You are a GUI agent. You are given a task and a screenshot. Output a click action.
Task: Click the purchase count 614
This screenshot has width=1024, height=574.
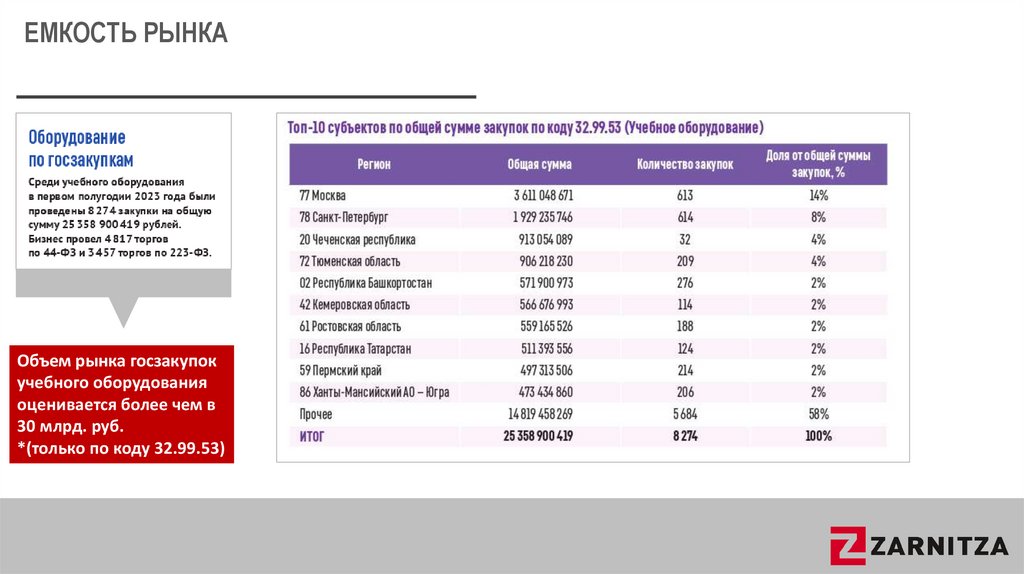(x=685, y=217)
